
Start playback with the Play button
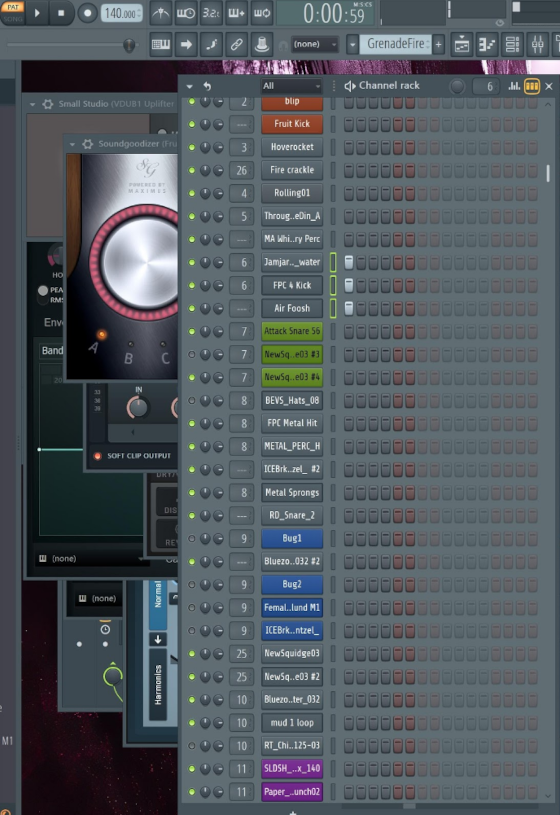pyautogui.click(x=37, y=13)
